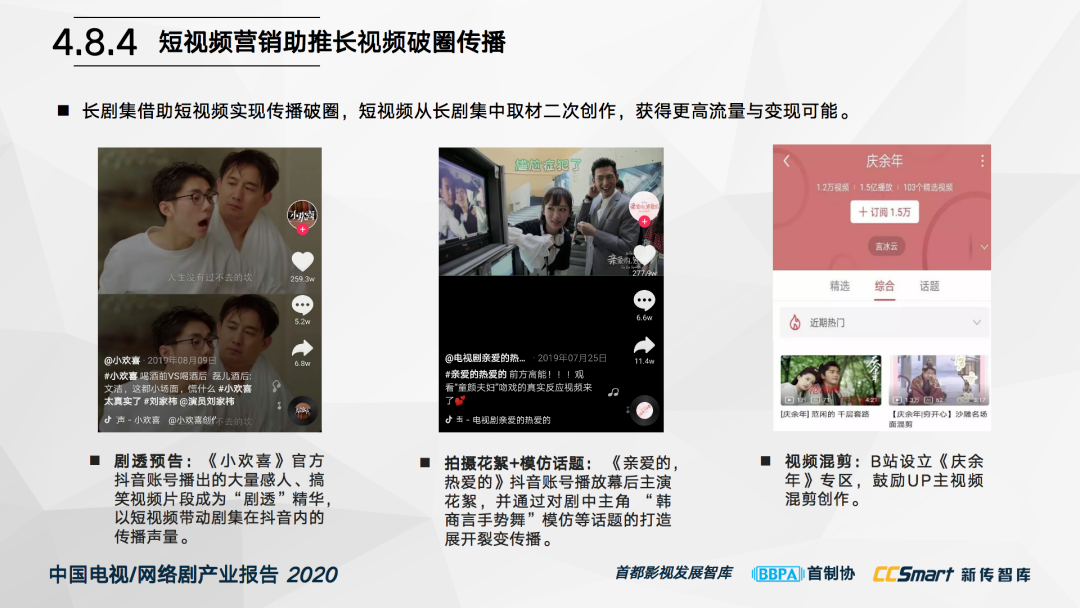The width and height of the screenshot is (1080, 608).
Task: Click the 言冰云 tag pill
Action: (883, 246)
